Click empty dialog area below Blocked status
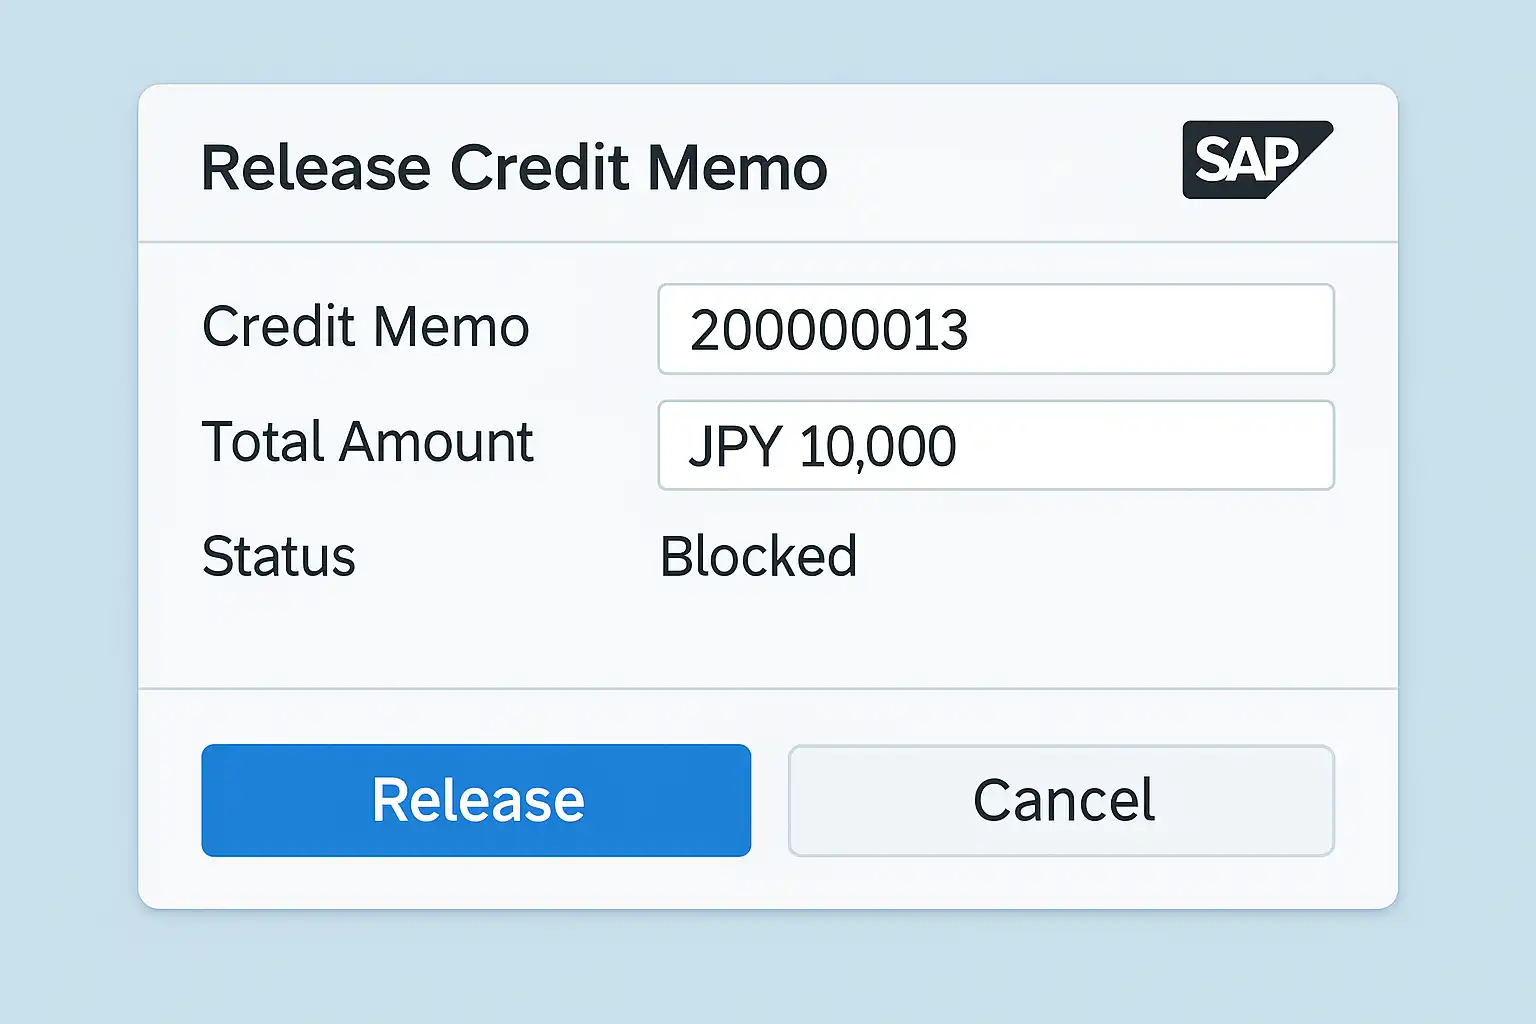The width and height of the screenshot is (1536, 1024). [760, 640]
